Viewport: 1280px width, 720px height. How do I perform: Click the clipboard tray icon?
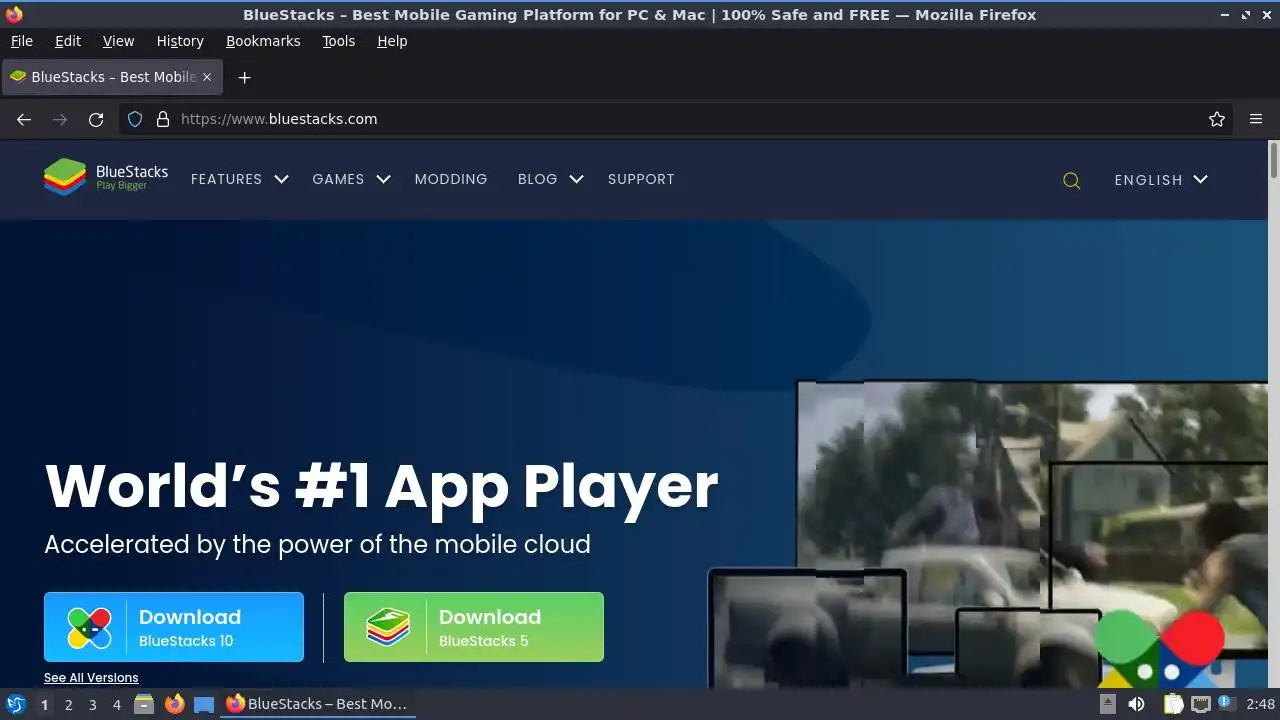click(x=1174, y=704)
